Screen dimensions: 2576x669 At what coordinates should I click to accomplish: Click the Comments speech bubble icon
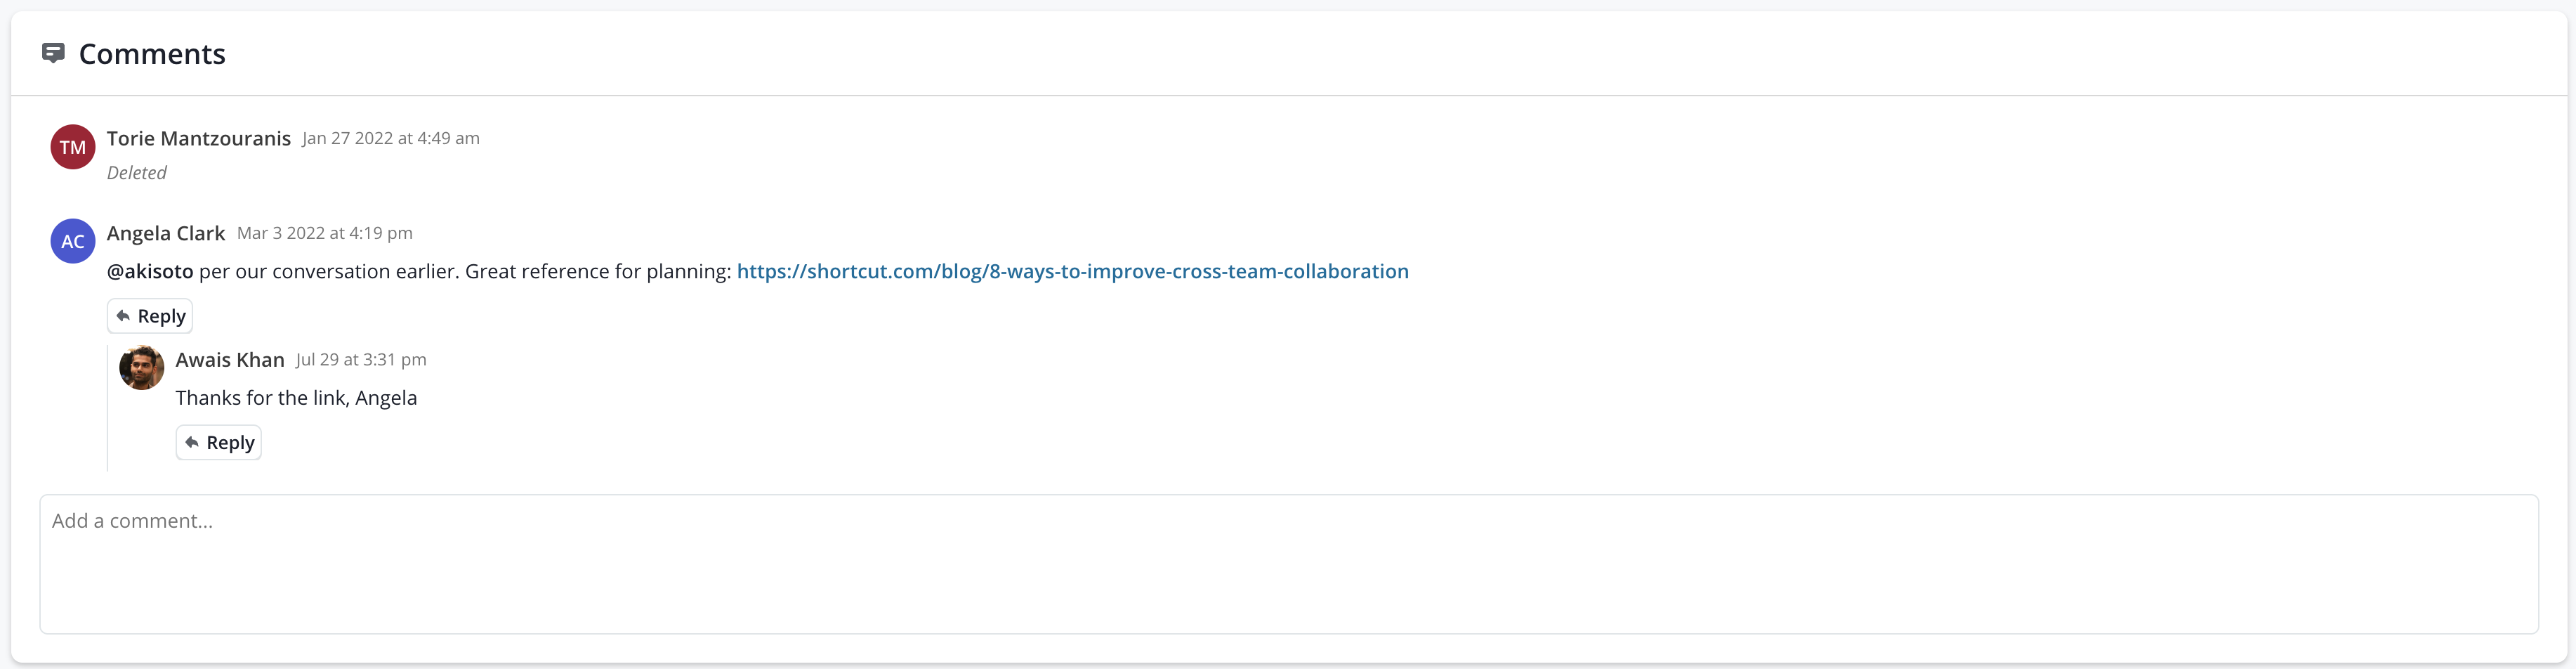click(x=53, y=53)
